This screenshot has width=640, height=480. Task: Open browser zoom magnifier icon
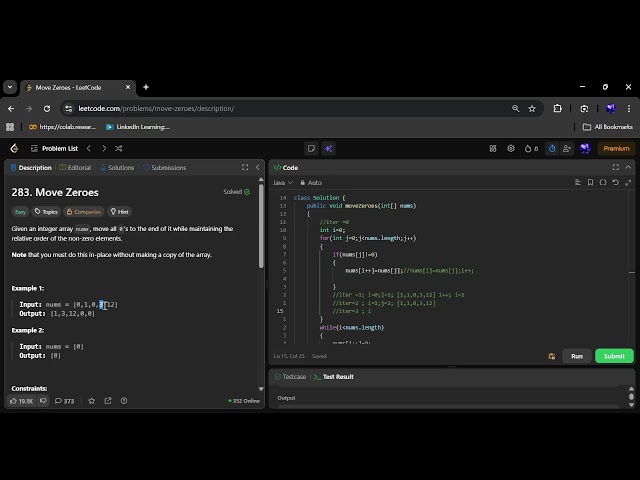click(x=516, y=109)
